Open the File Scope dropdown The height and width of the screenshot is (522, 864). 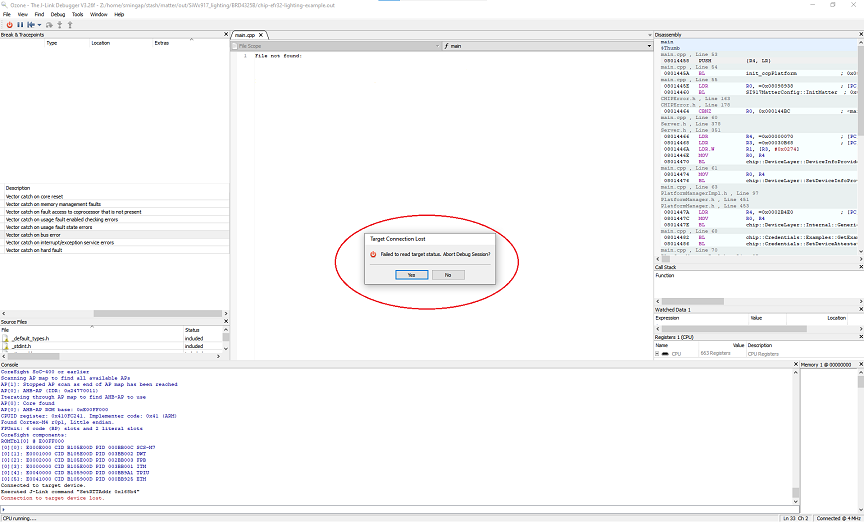click(336, 46)
